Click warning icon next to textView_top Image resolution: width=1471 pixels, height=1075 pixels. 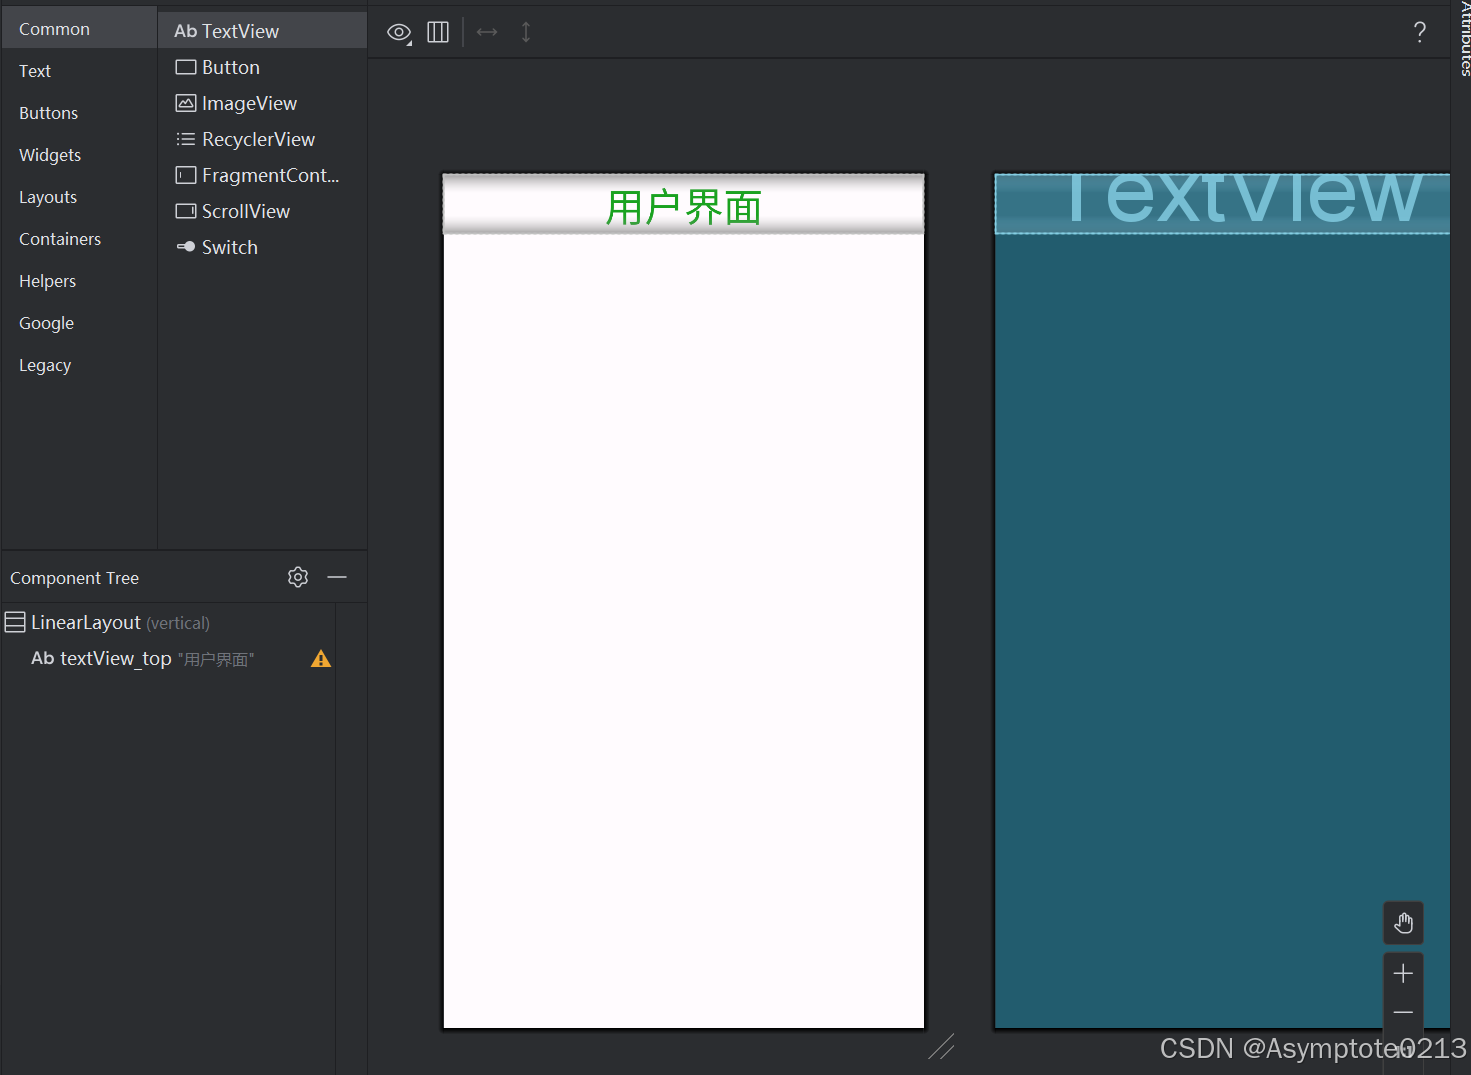(x=321, y=659)
